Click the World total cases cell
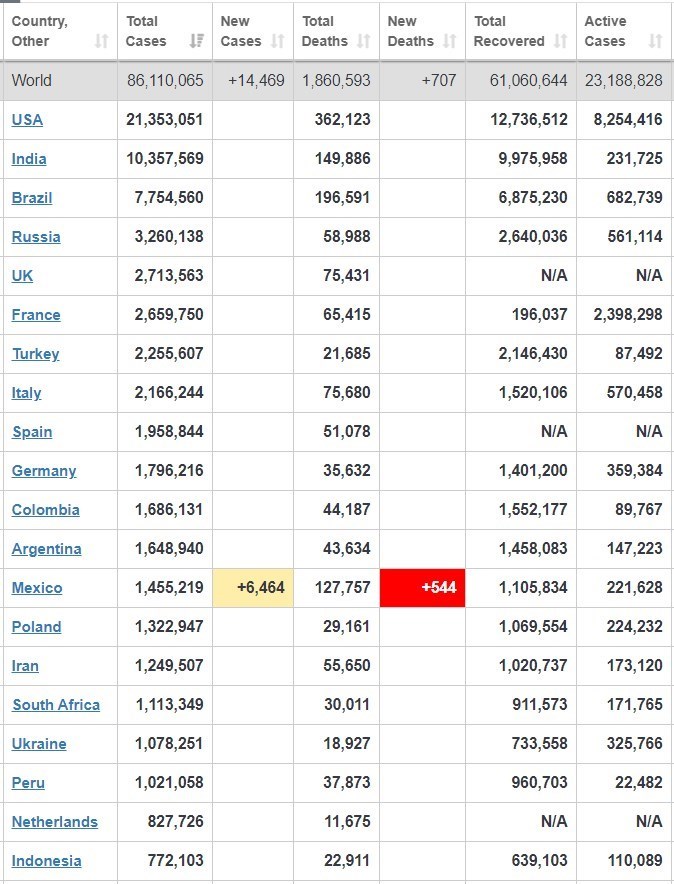Screen dimensions: 674x884 point(165,81)
